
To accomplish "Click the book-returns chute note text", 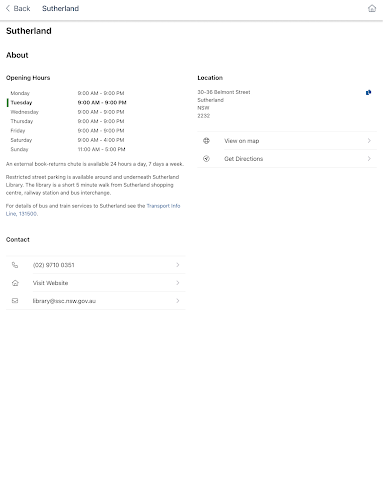I will click(95, 164).
